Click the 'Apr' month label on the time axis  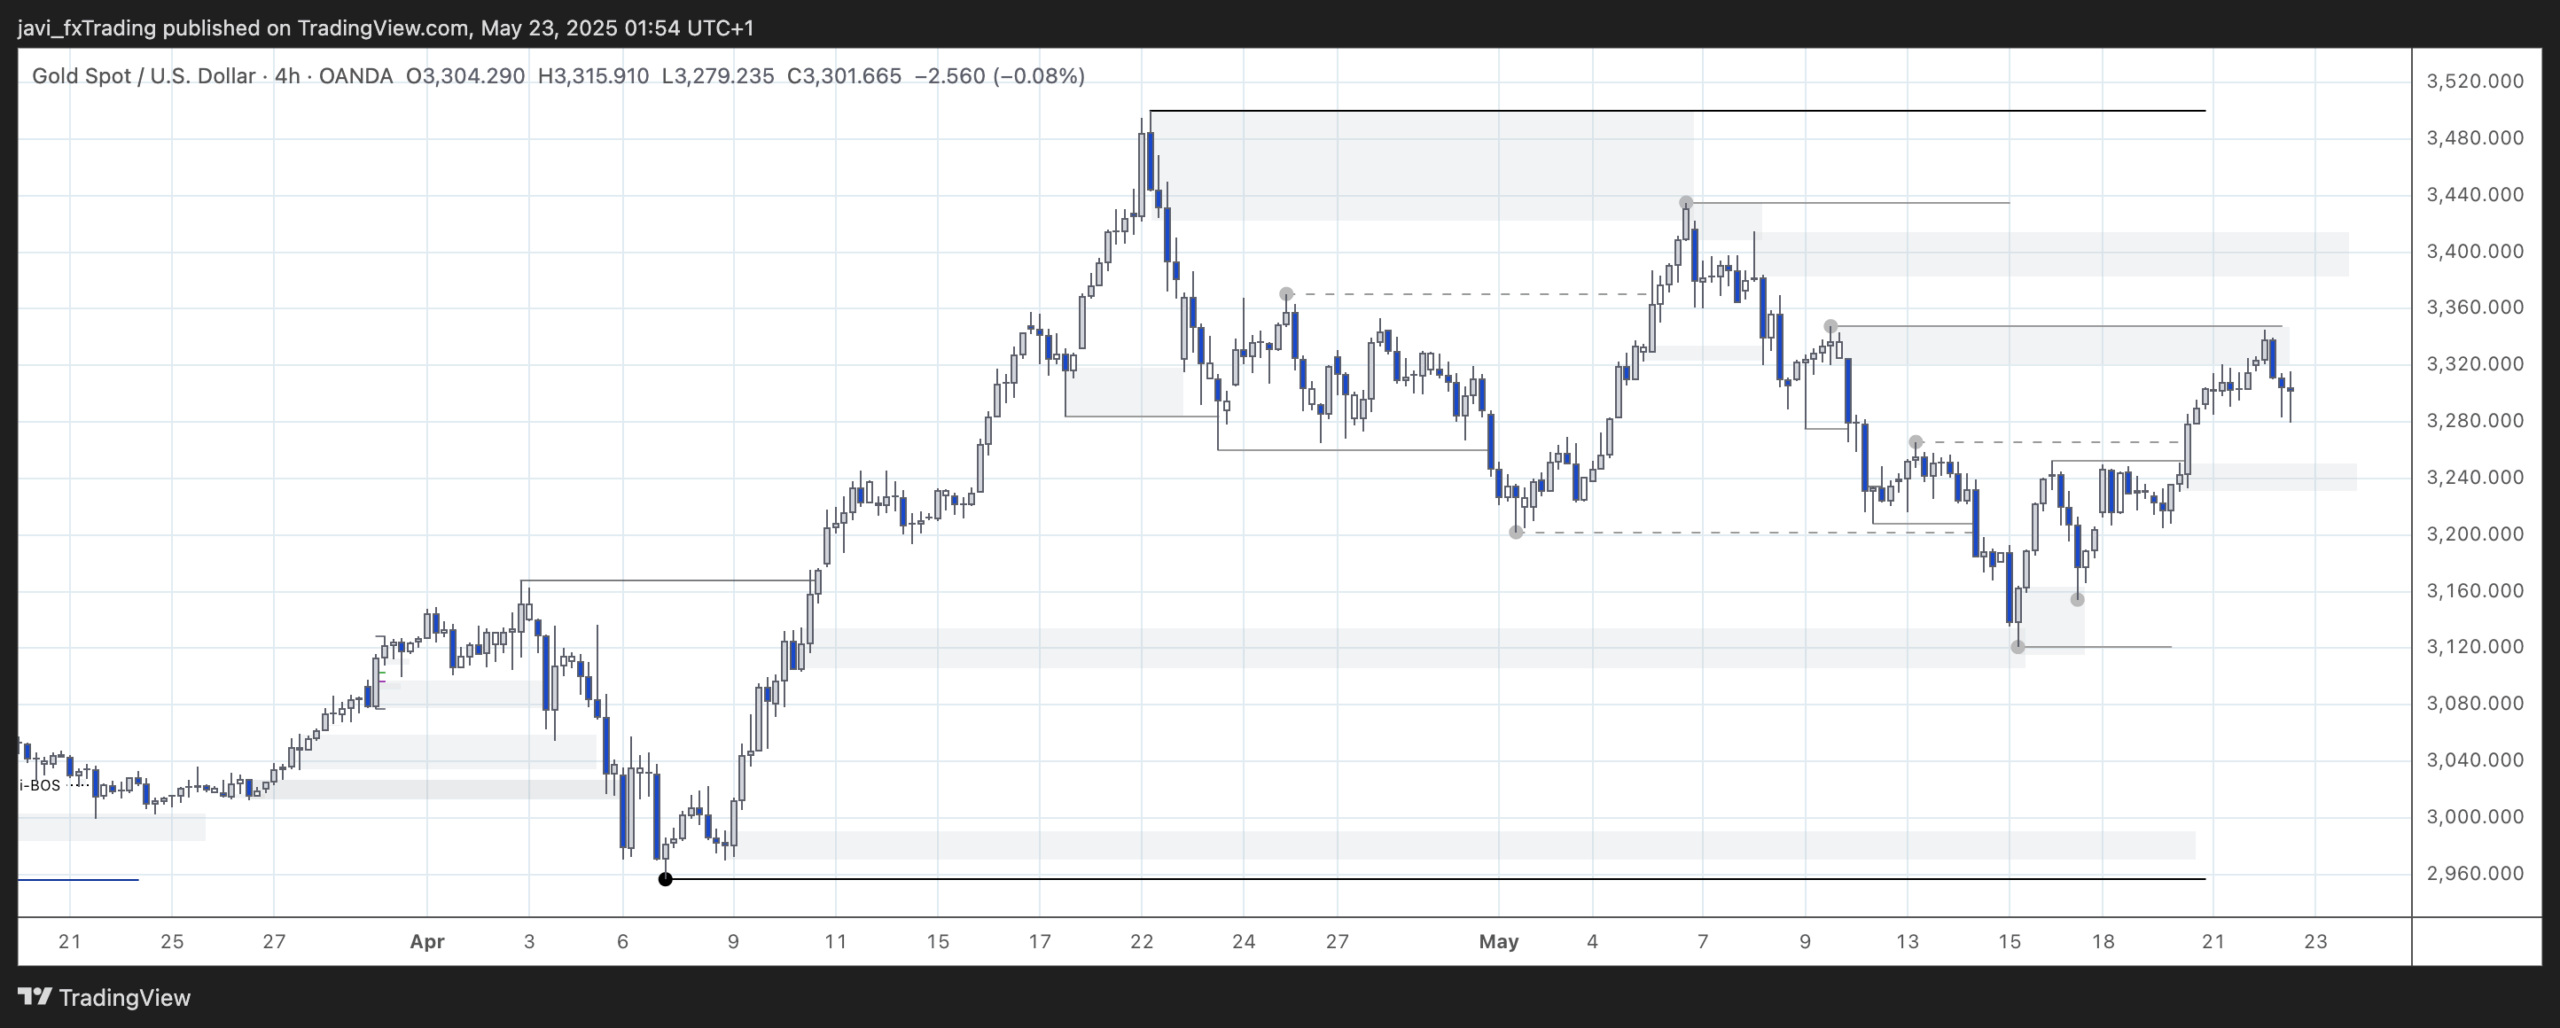[427, 942]
